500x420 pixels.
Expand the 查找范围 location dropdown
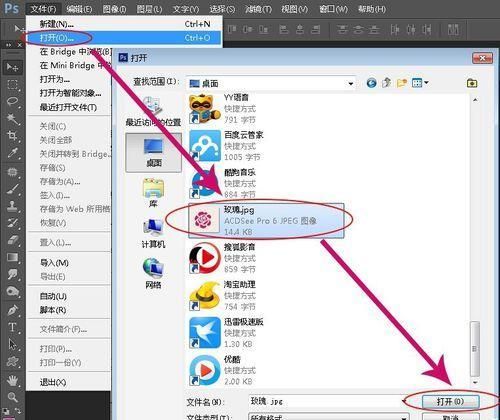351,83
